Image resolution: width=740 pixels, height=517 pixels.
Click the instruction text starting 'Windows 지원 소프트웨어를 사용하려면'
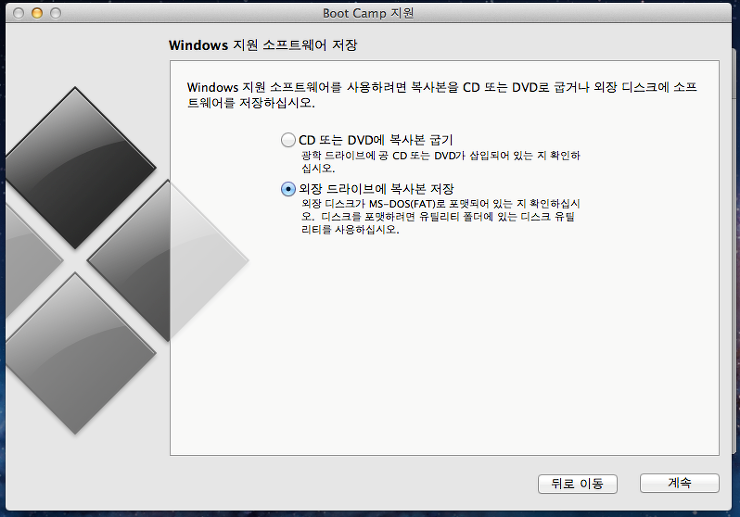point(442,95)
